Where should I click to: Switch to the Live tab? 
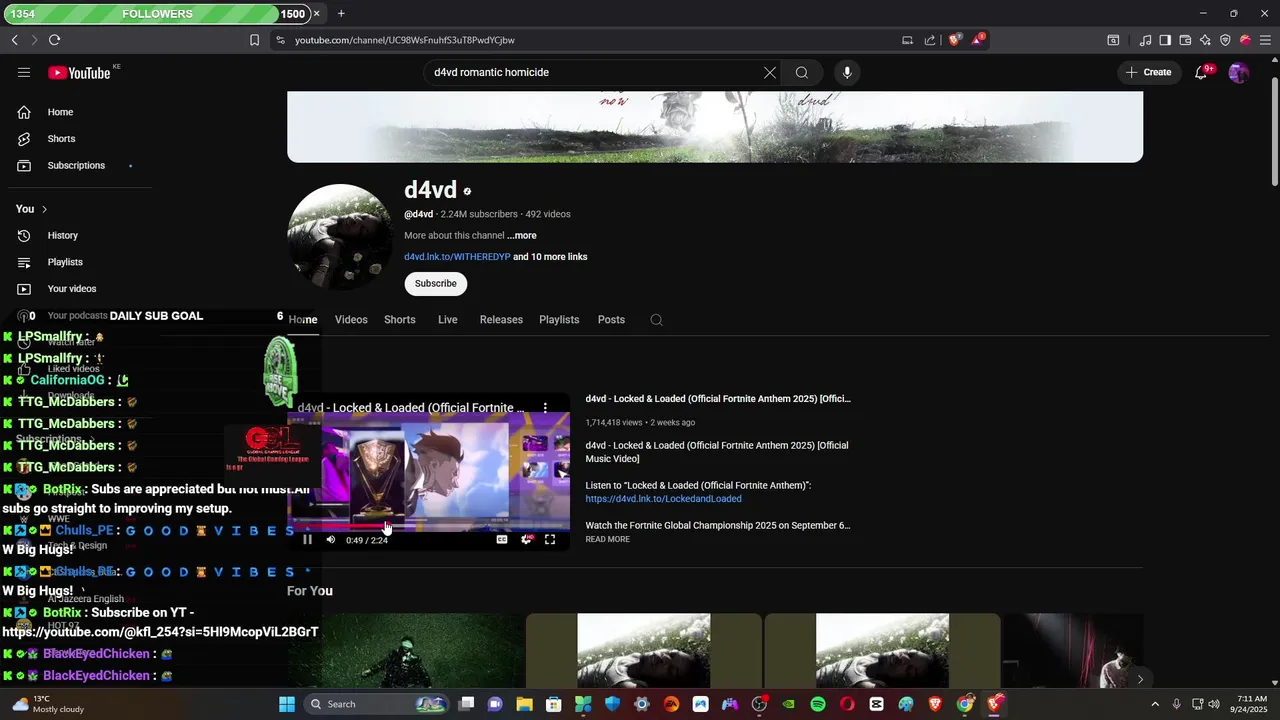coord(448,320)
